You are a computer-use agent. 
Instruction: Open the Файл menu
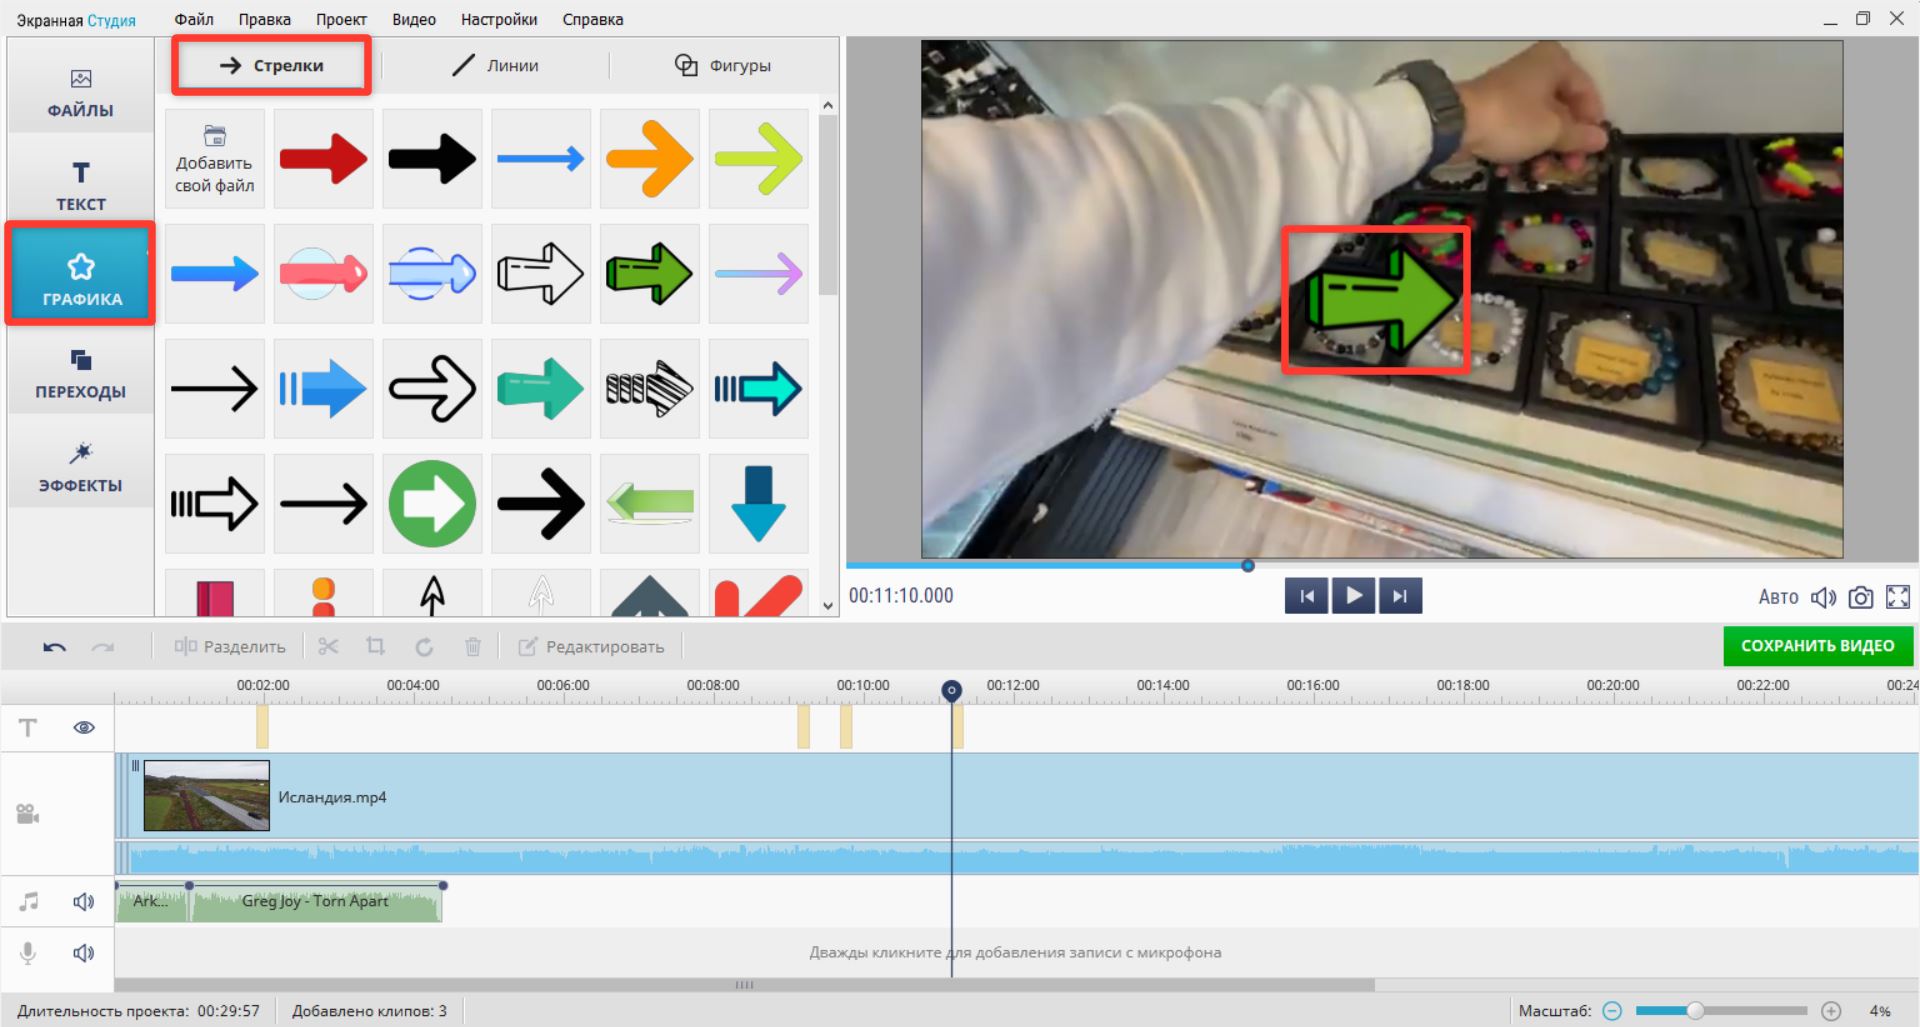pyautogui.click(x=194, y=19)
